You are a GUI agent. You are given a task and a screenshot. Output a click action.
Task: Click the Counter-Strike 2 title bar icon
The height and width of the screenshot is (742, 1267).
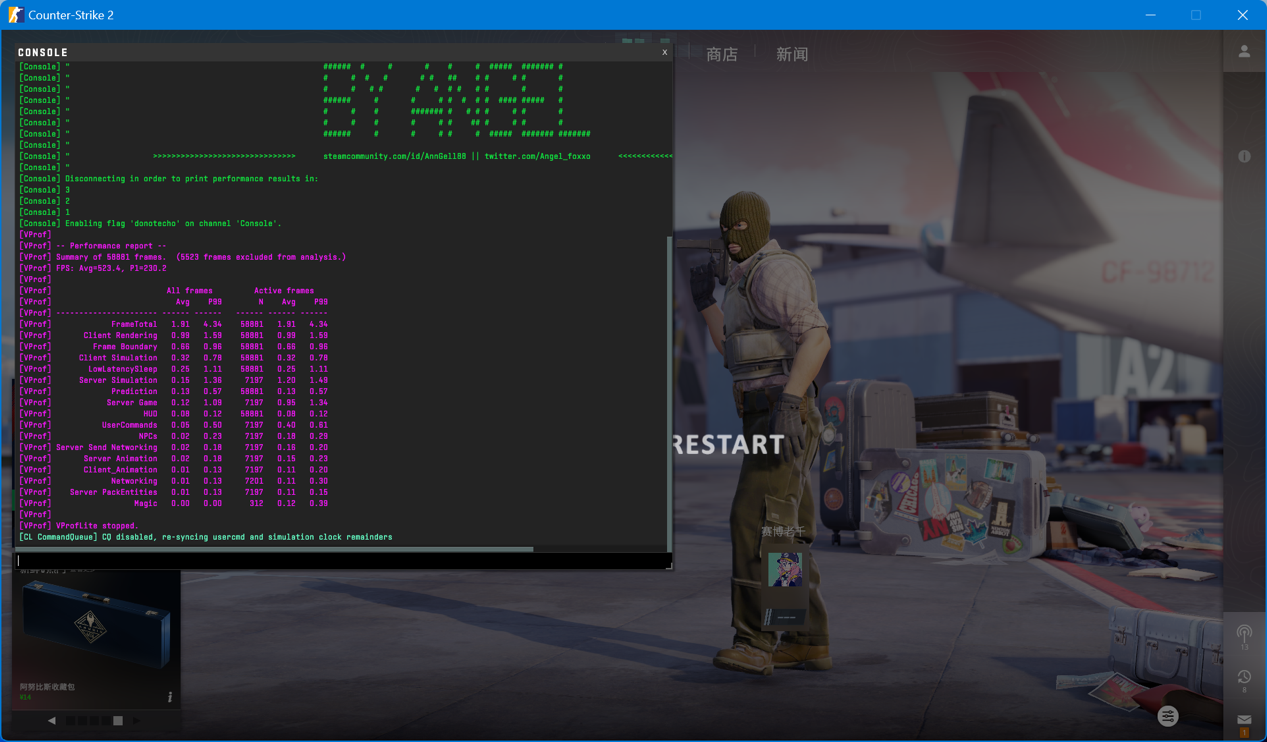(15, 15)
